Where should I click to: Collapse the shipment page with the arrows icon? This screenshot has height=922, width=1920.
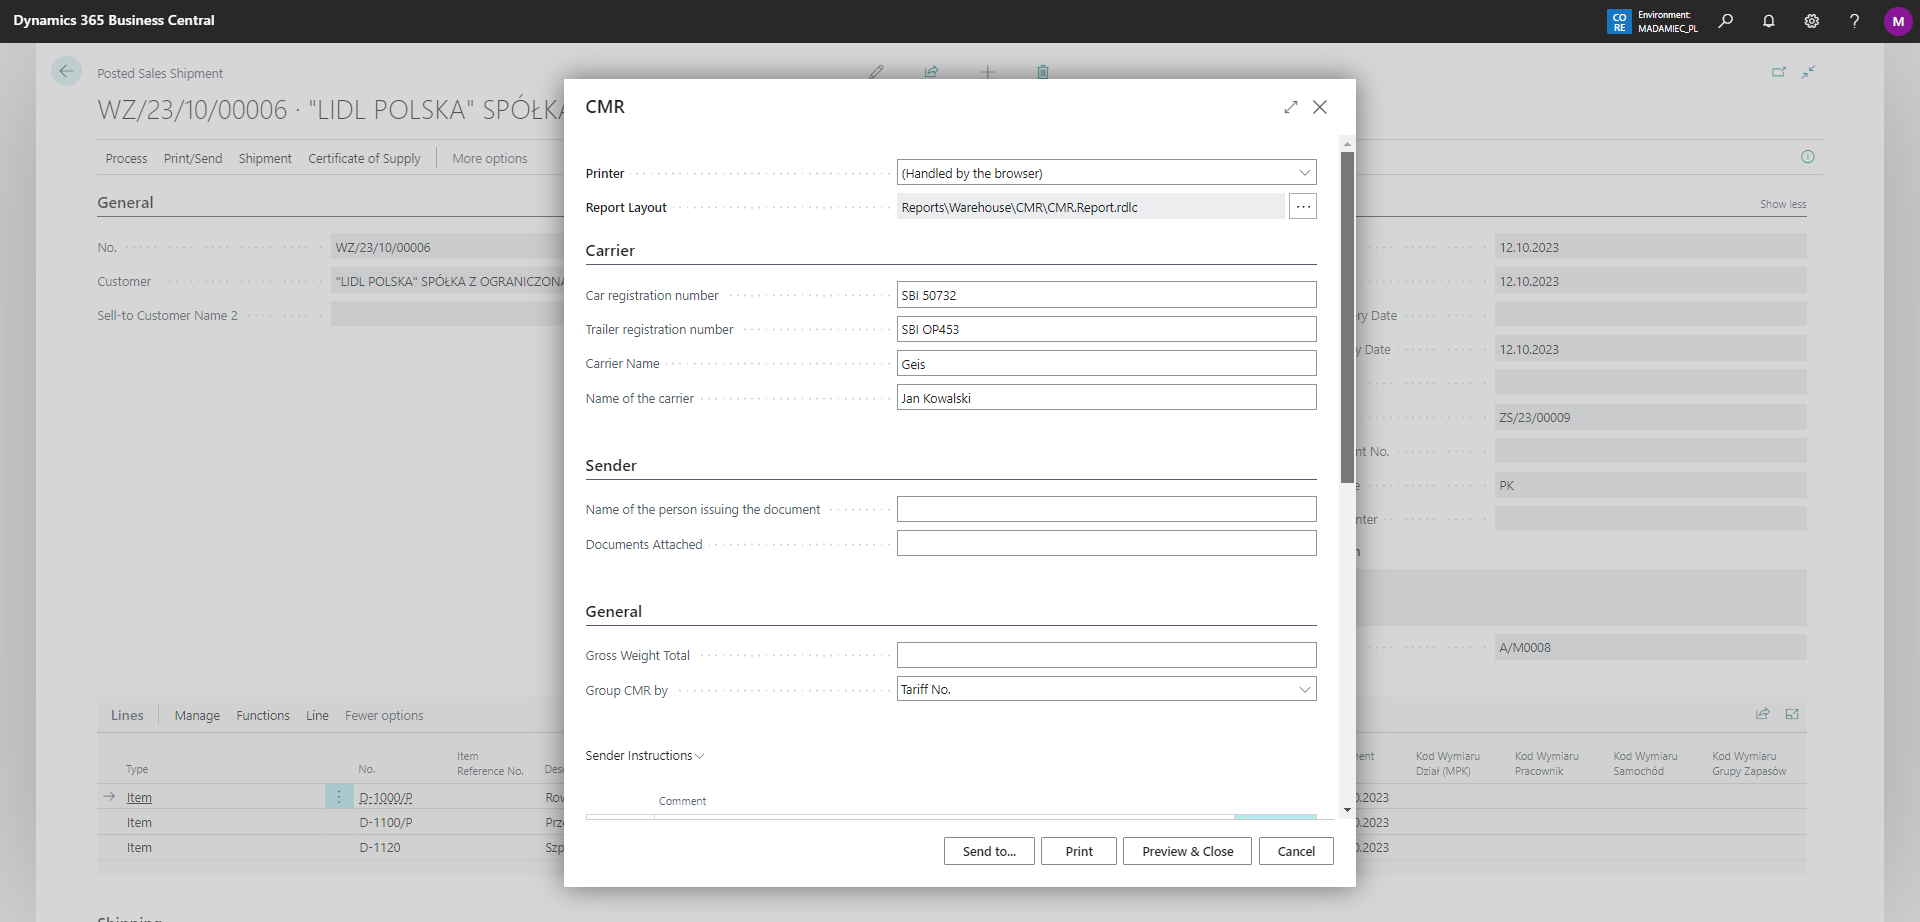coord(1809,72)
